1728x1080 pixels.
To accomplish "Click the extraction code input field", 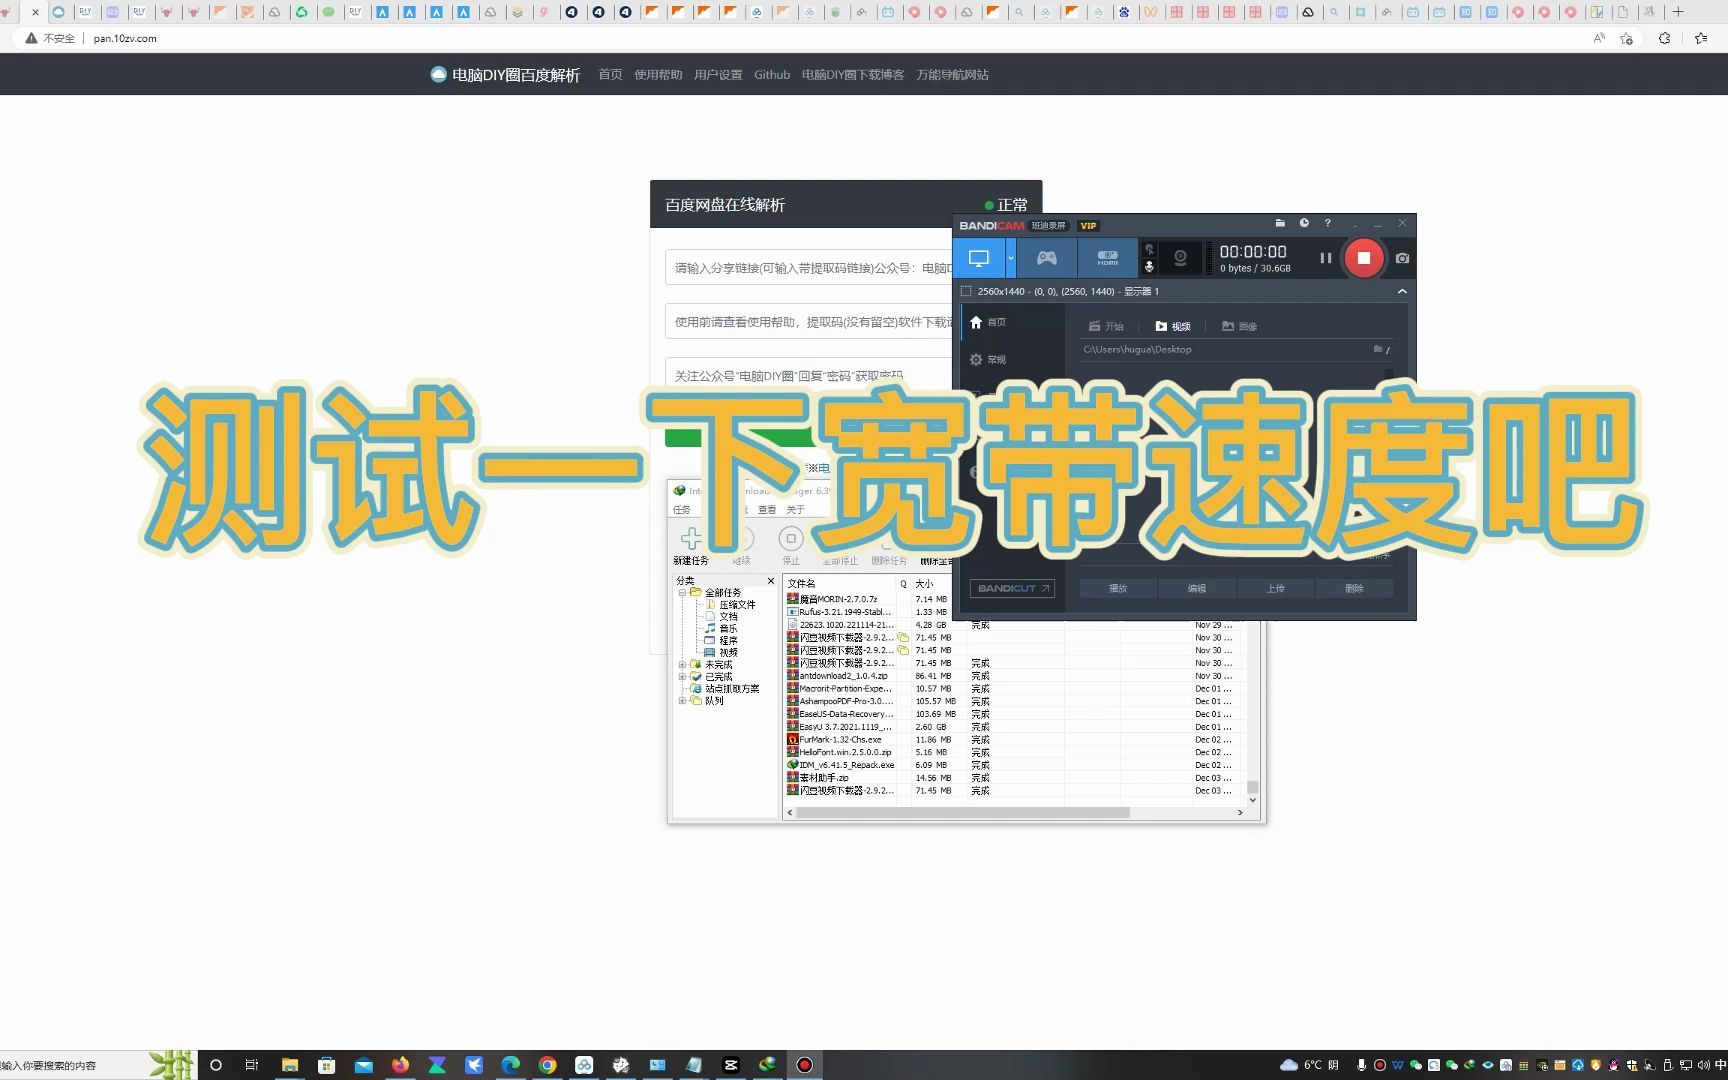I will pyautogui.click(x=809, y=322).
